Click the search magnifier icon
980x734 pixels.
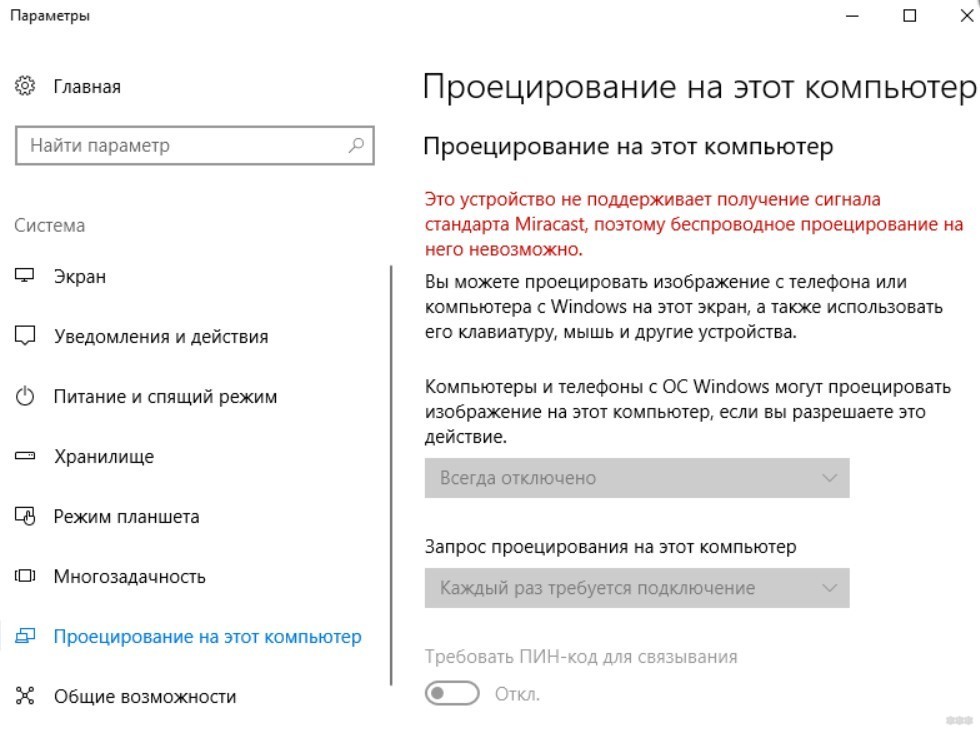point(355,145)
